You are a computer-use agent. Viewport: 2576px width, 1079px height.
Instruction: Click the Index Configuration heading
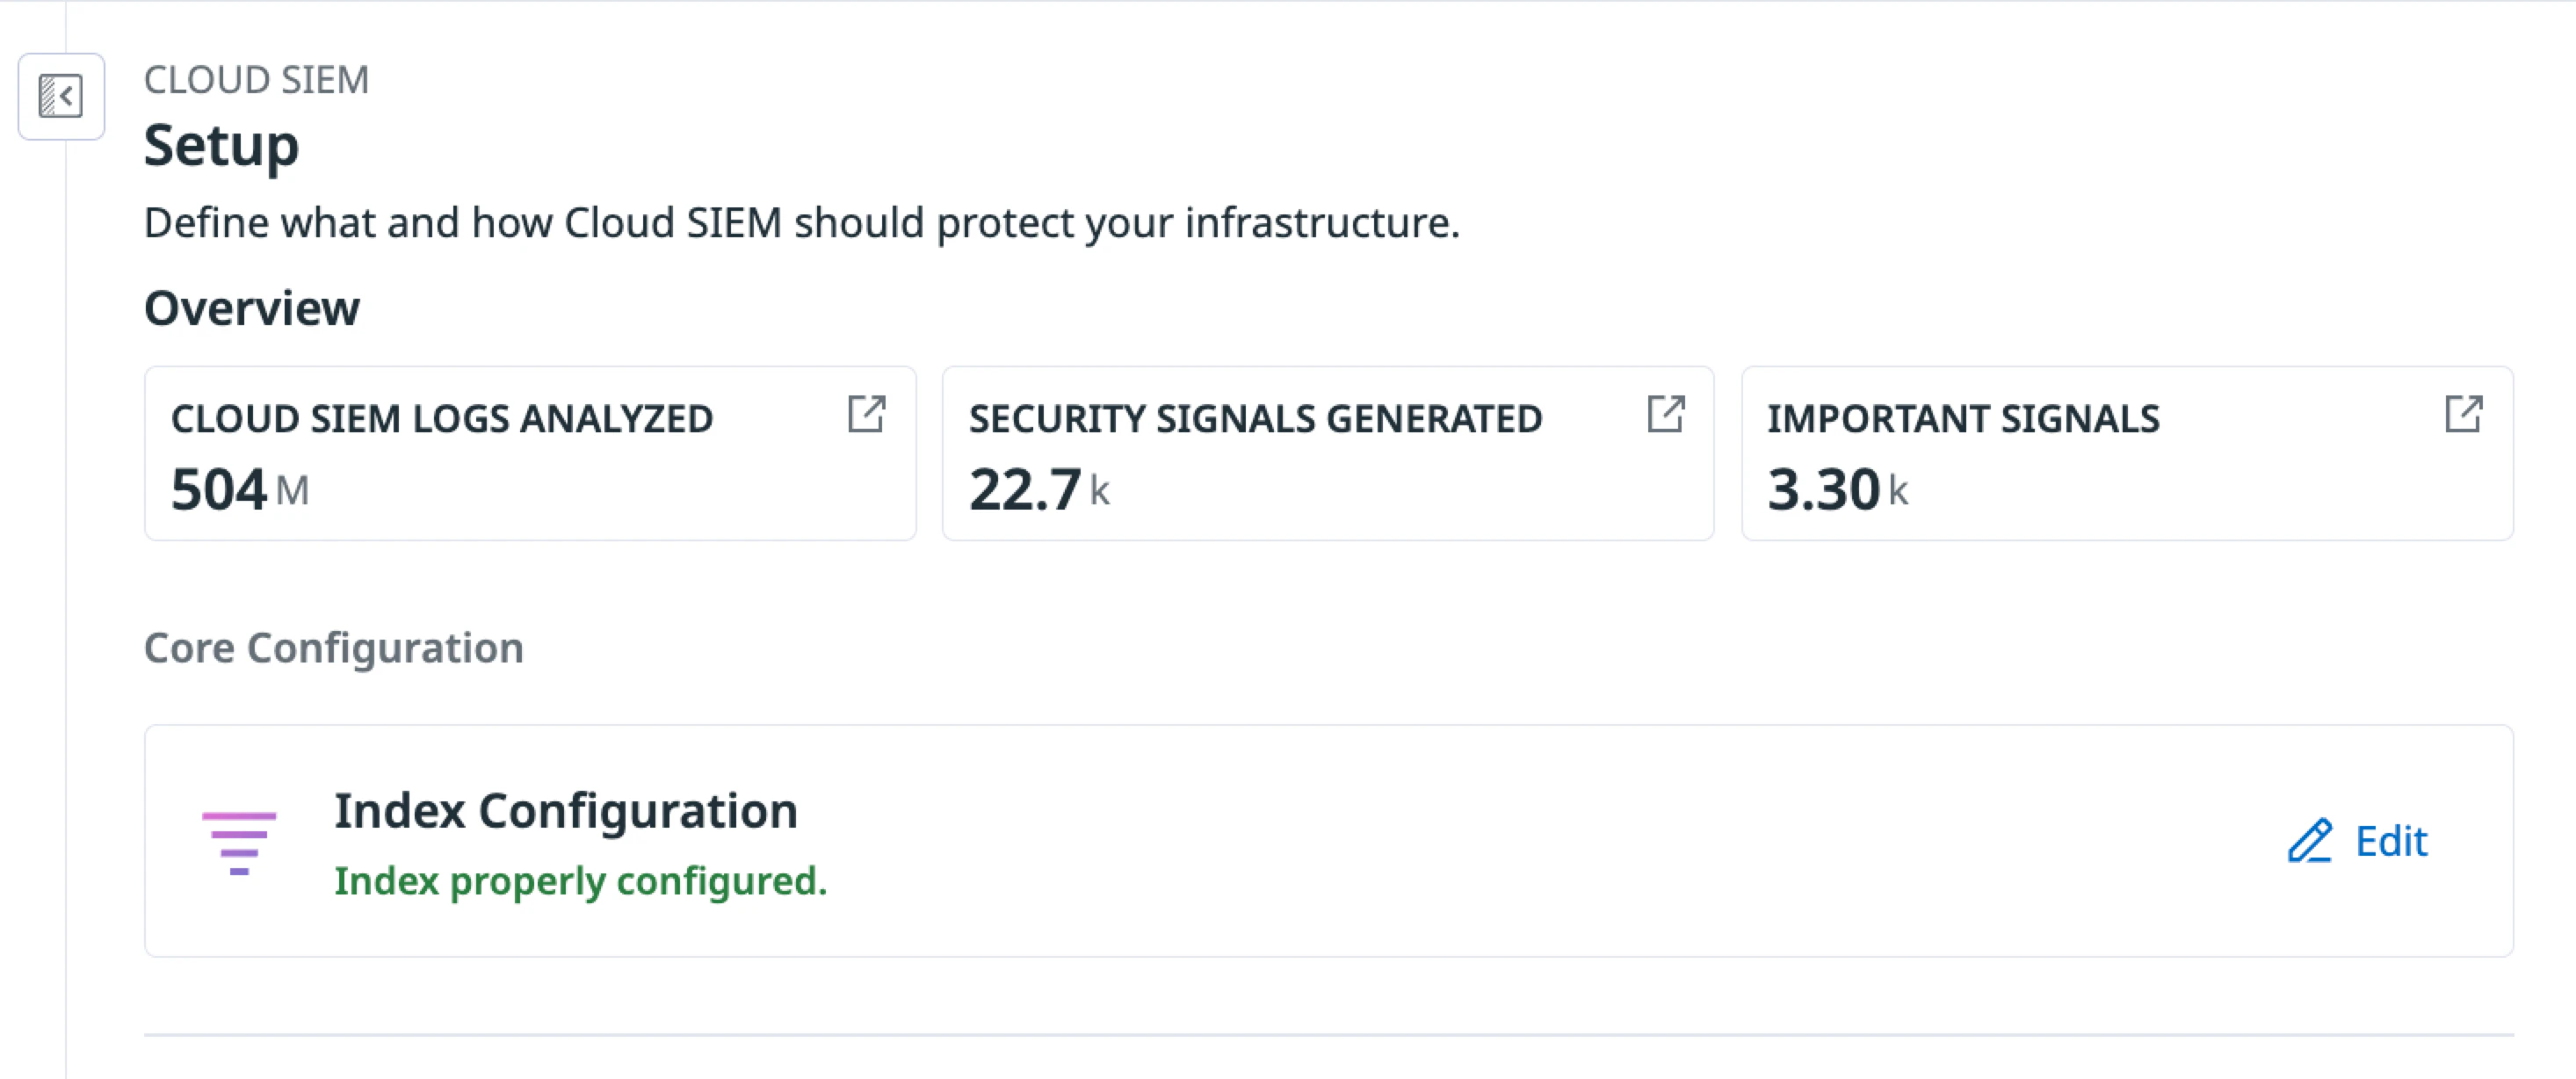coord(565,810)
